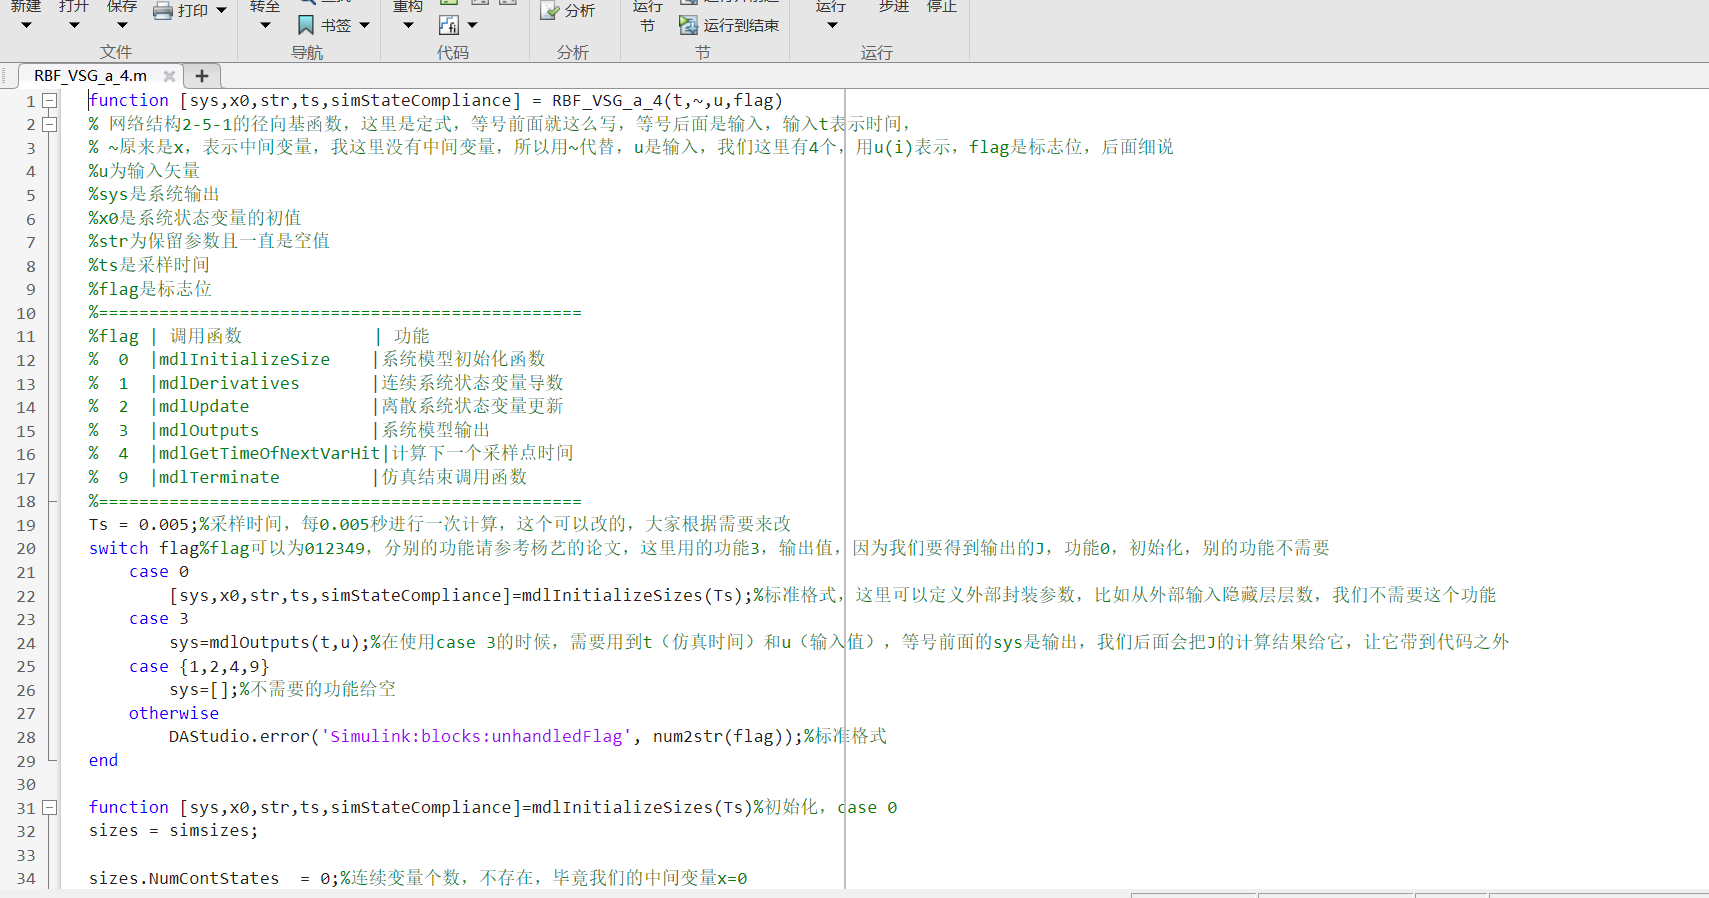Click the Stop (停止) button
This screenshot has width=1709, height=898.
pyautogui.click(x=941, y=8)
